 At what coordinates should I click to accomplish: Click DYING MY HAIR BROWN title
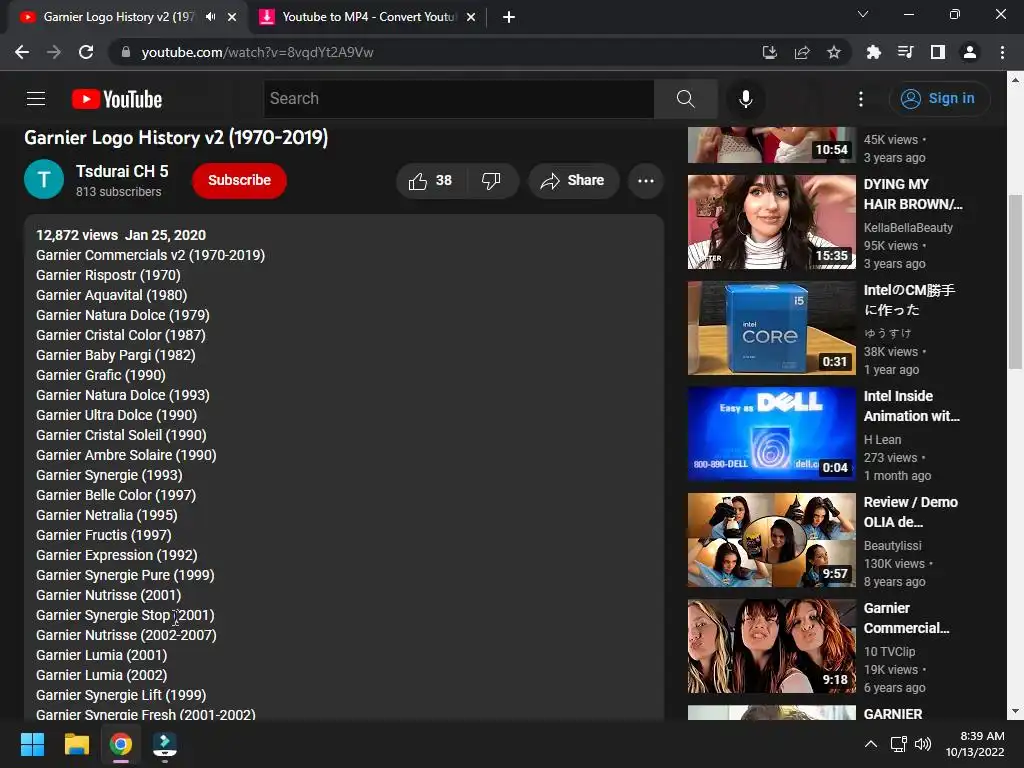(913, 194)
